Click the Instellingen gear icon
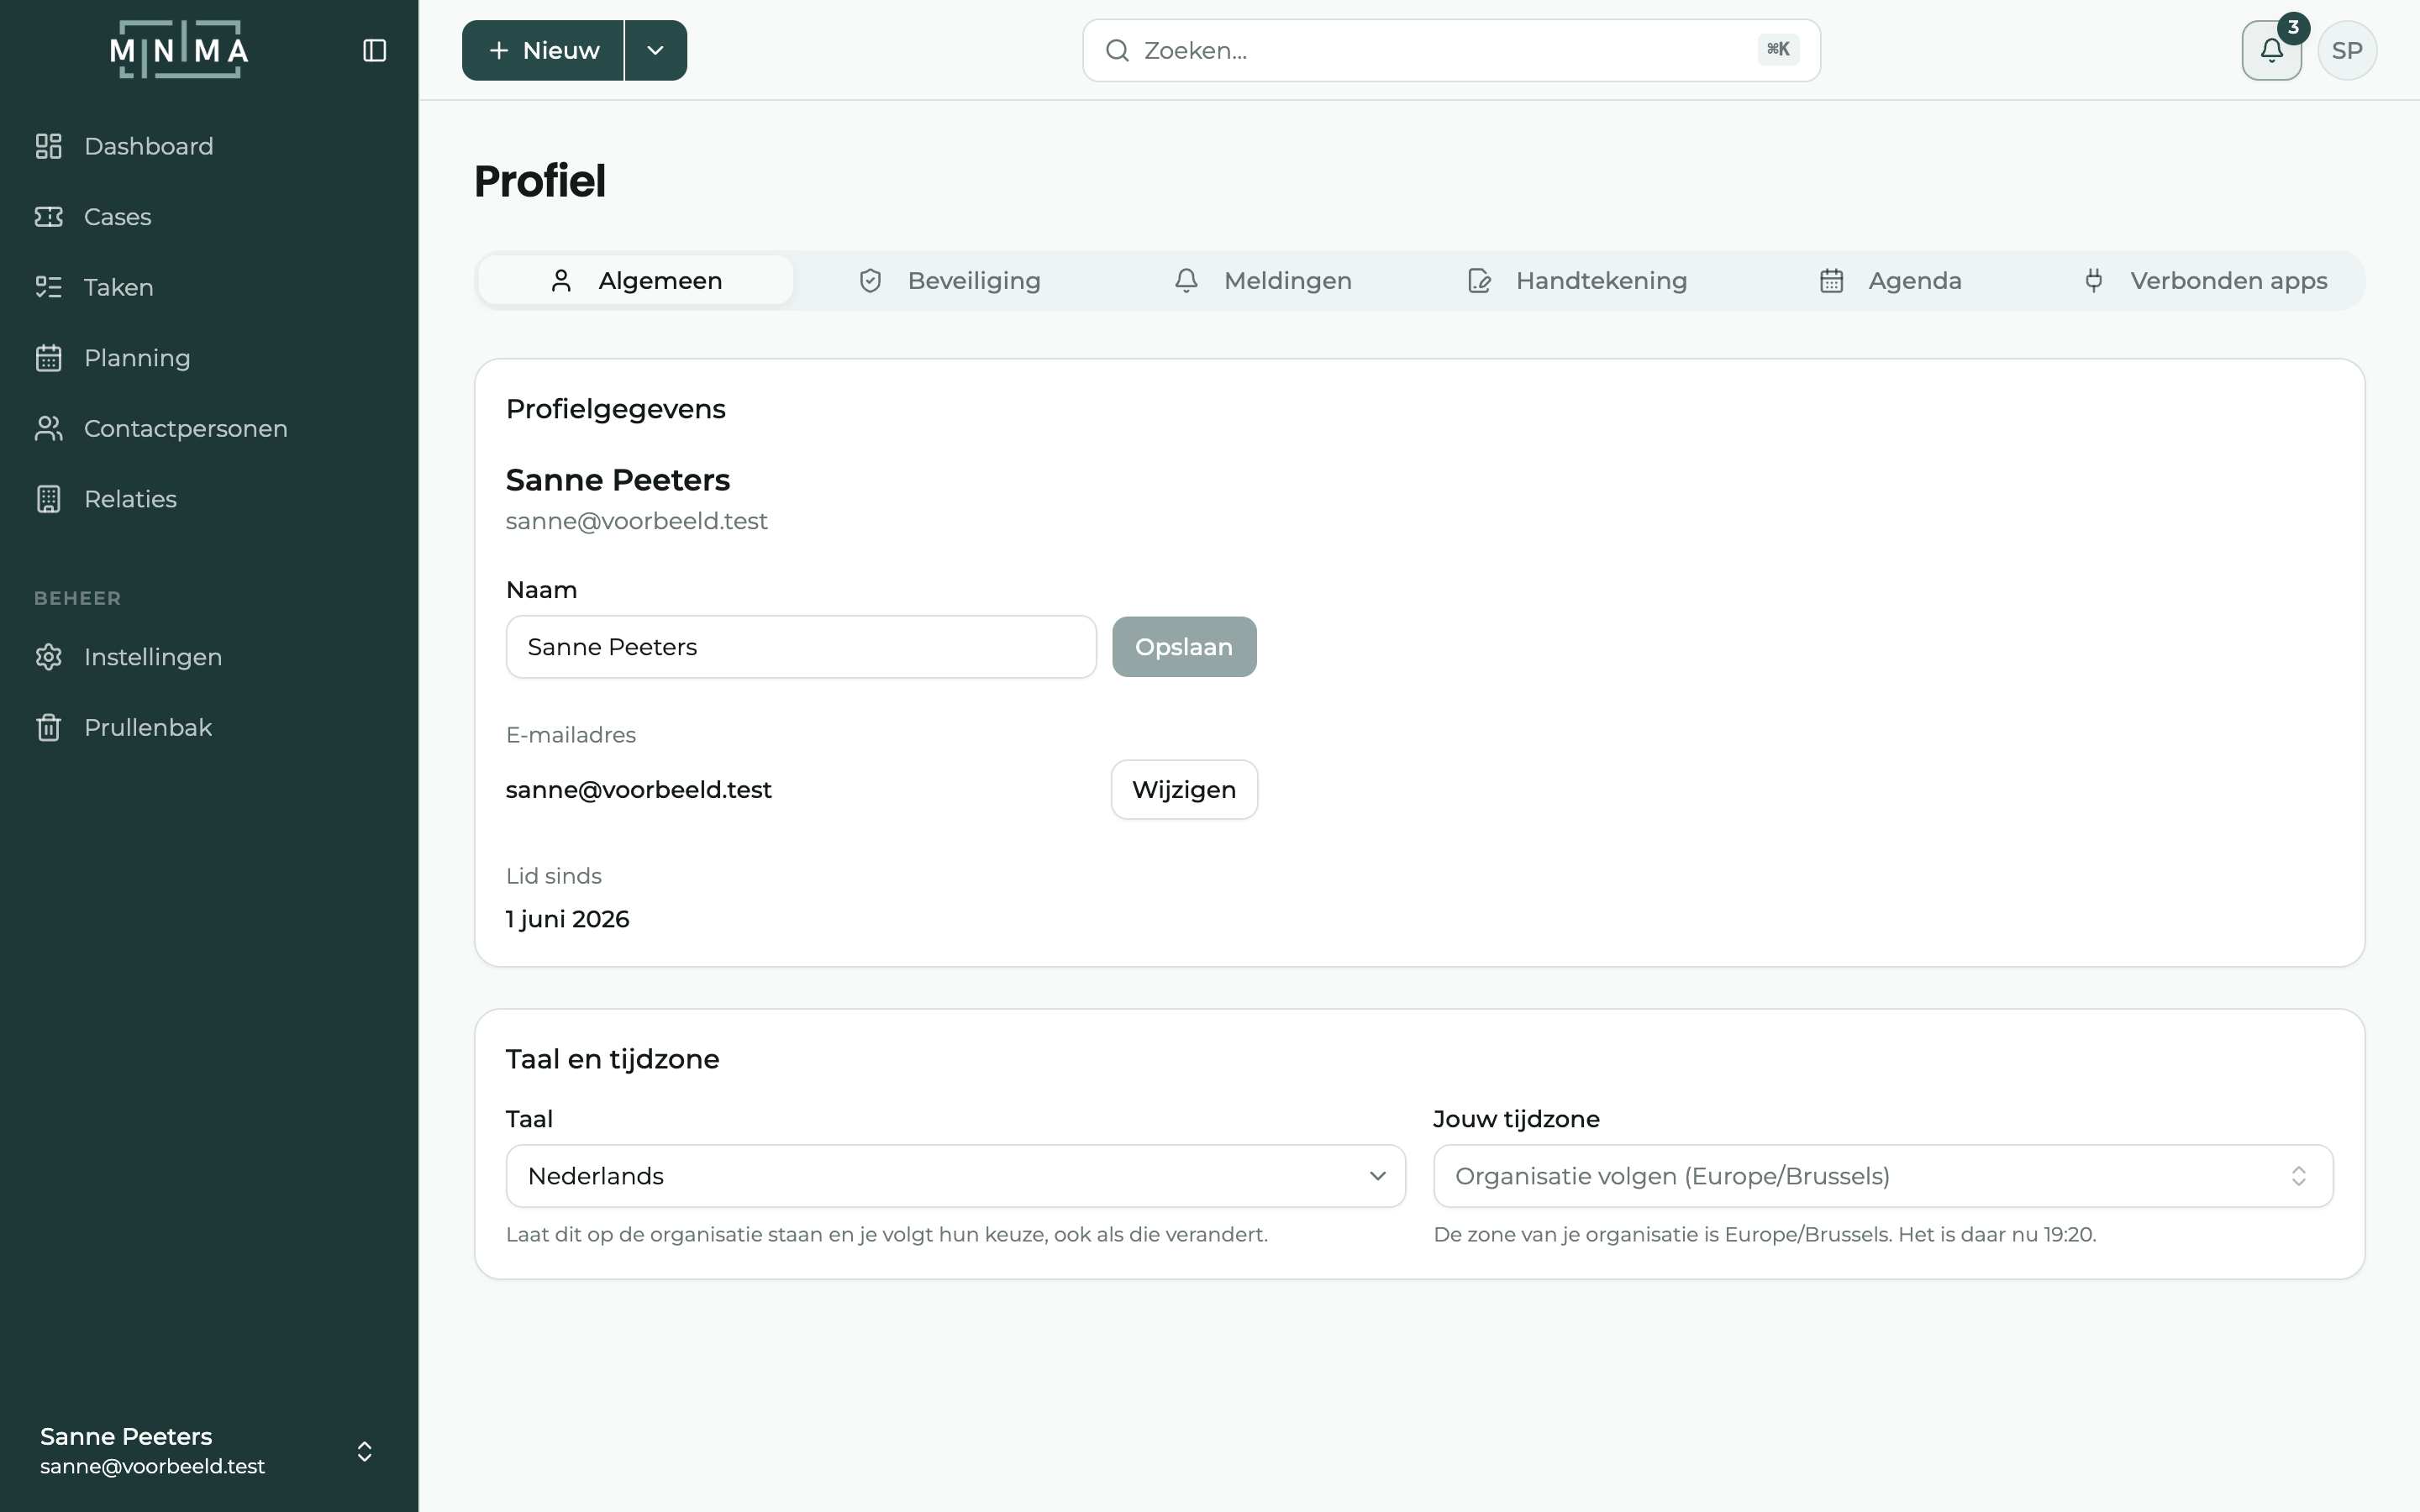The width and height of the screenshot is (2420, 1512). point(48,657)
